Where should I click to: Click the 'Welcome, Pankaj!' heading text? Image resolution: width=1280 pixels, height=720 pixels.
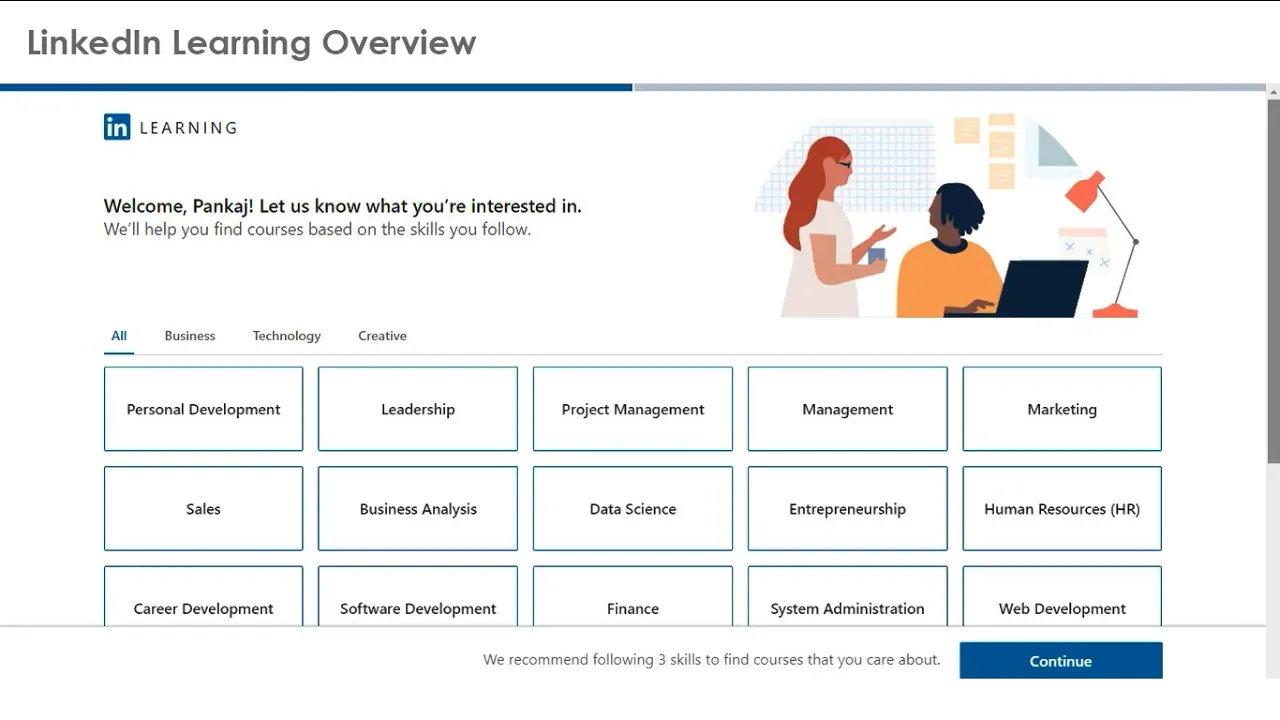click(x=343, y=206)
